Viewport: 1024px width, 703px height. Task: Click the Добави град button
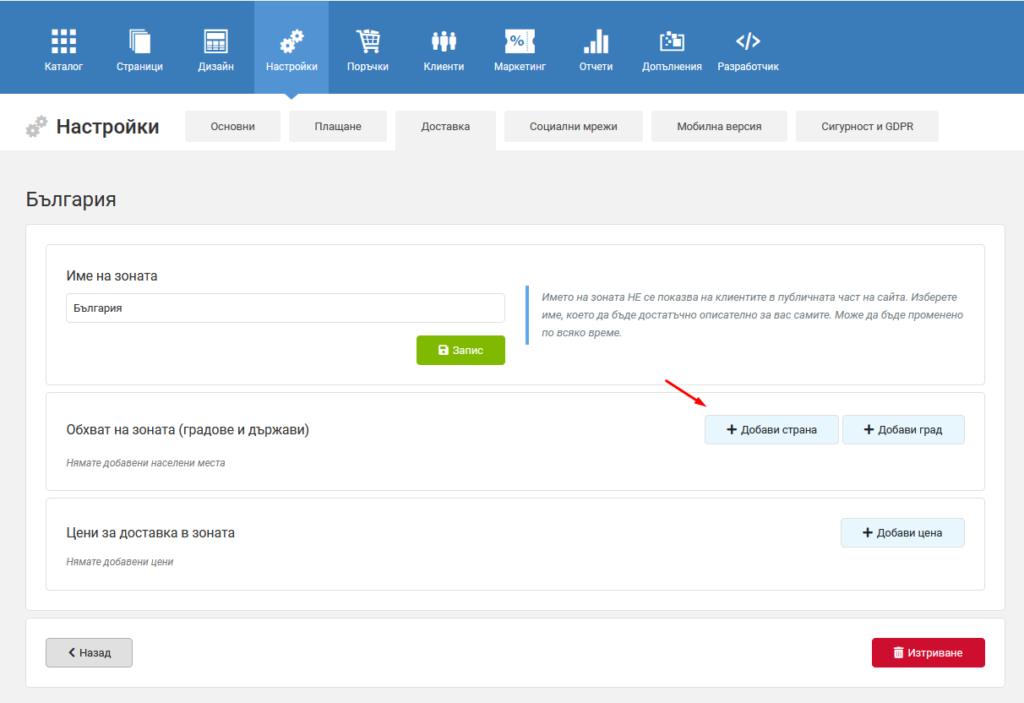pos(903,430)
